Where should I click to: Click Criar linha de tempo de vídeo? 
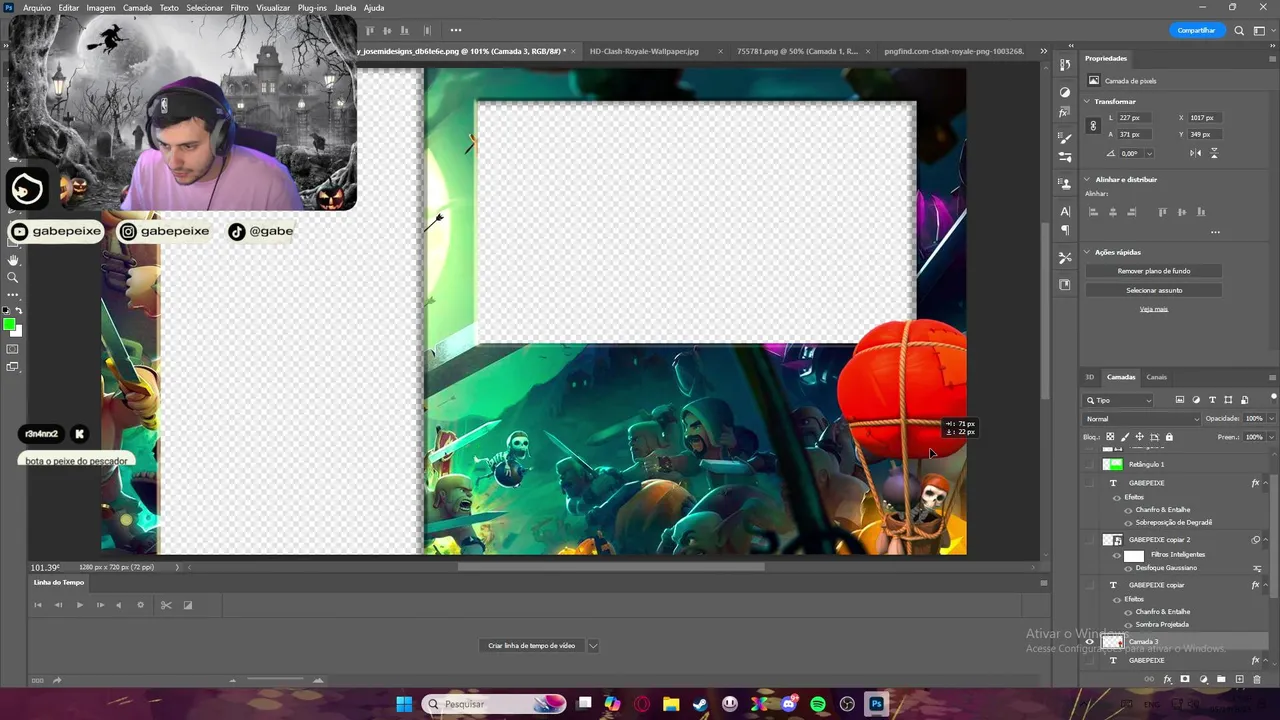[x=531, y=645]
